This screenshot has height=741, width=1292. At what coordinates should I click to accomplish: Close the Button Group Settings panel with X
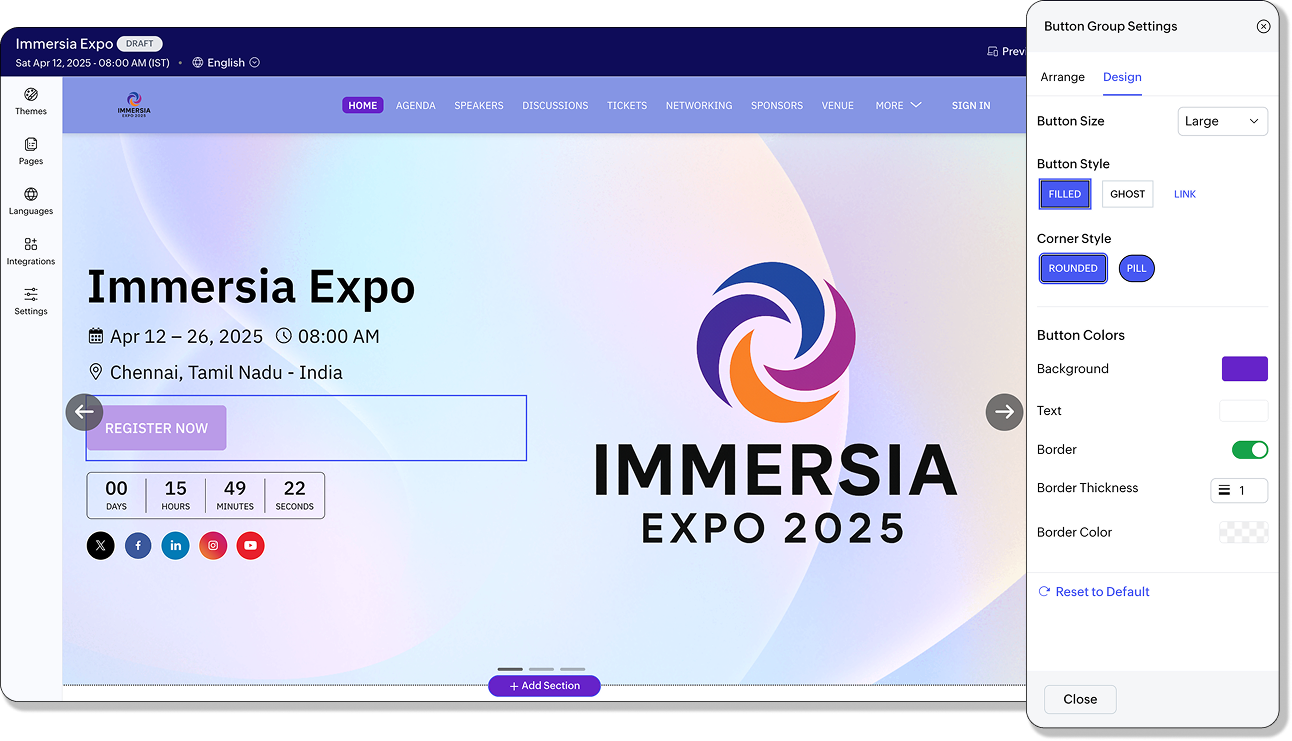point(1263,27)
